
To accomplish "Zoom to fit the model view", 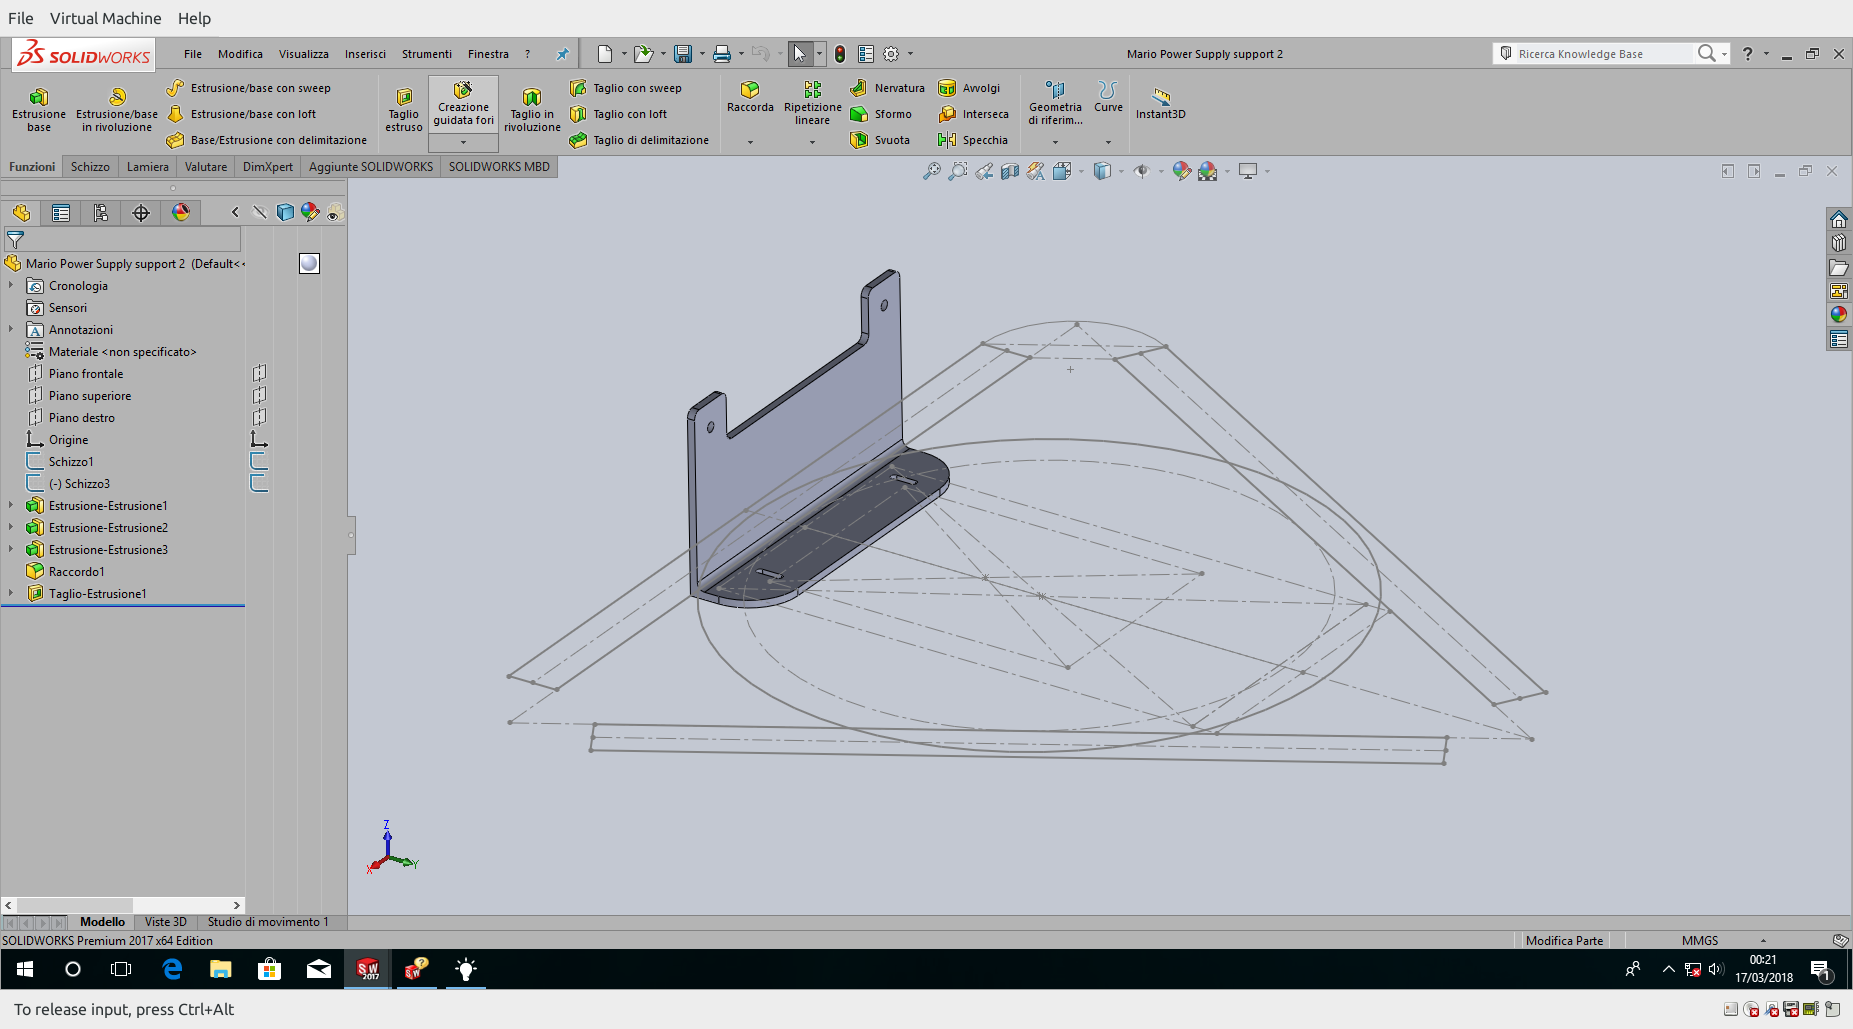I will (x=931, y=171).
